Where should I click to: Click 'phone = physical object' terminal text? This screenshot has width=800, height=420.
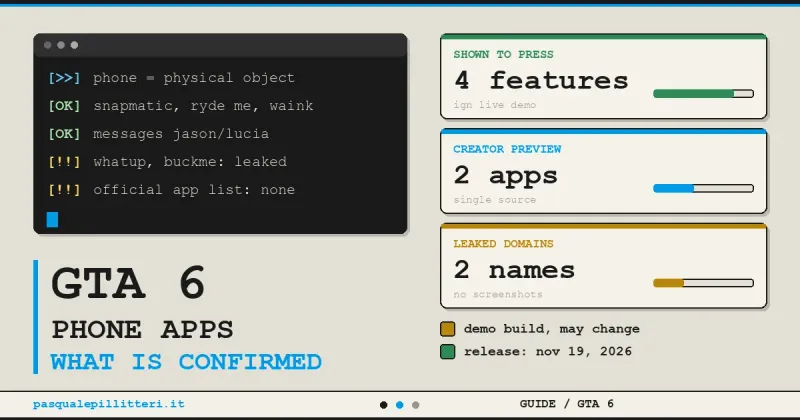click(x=194, y=78)
